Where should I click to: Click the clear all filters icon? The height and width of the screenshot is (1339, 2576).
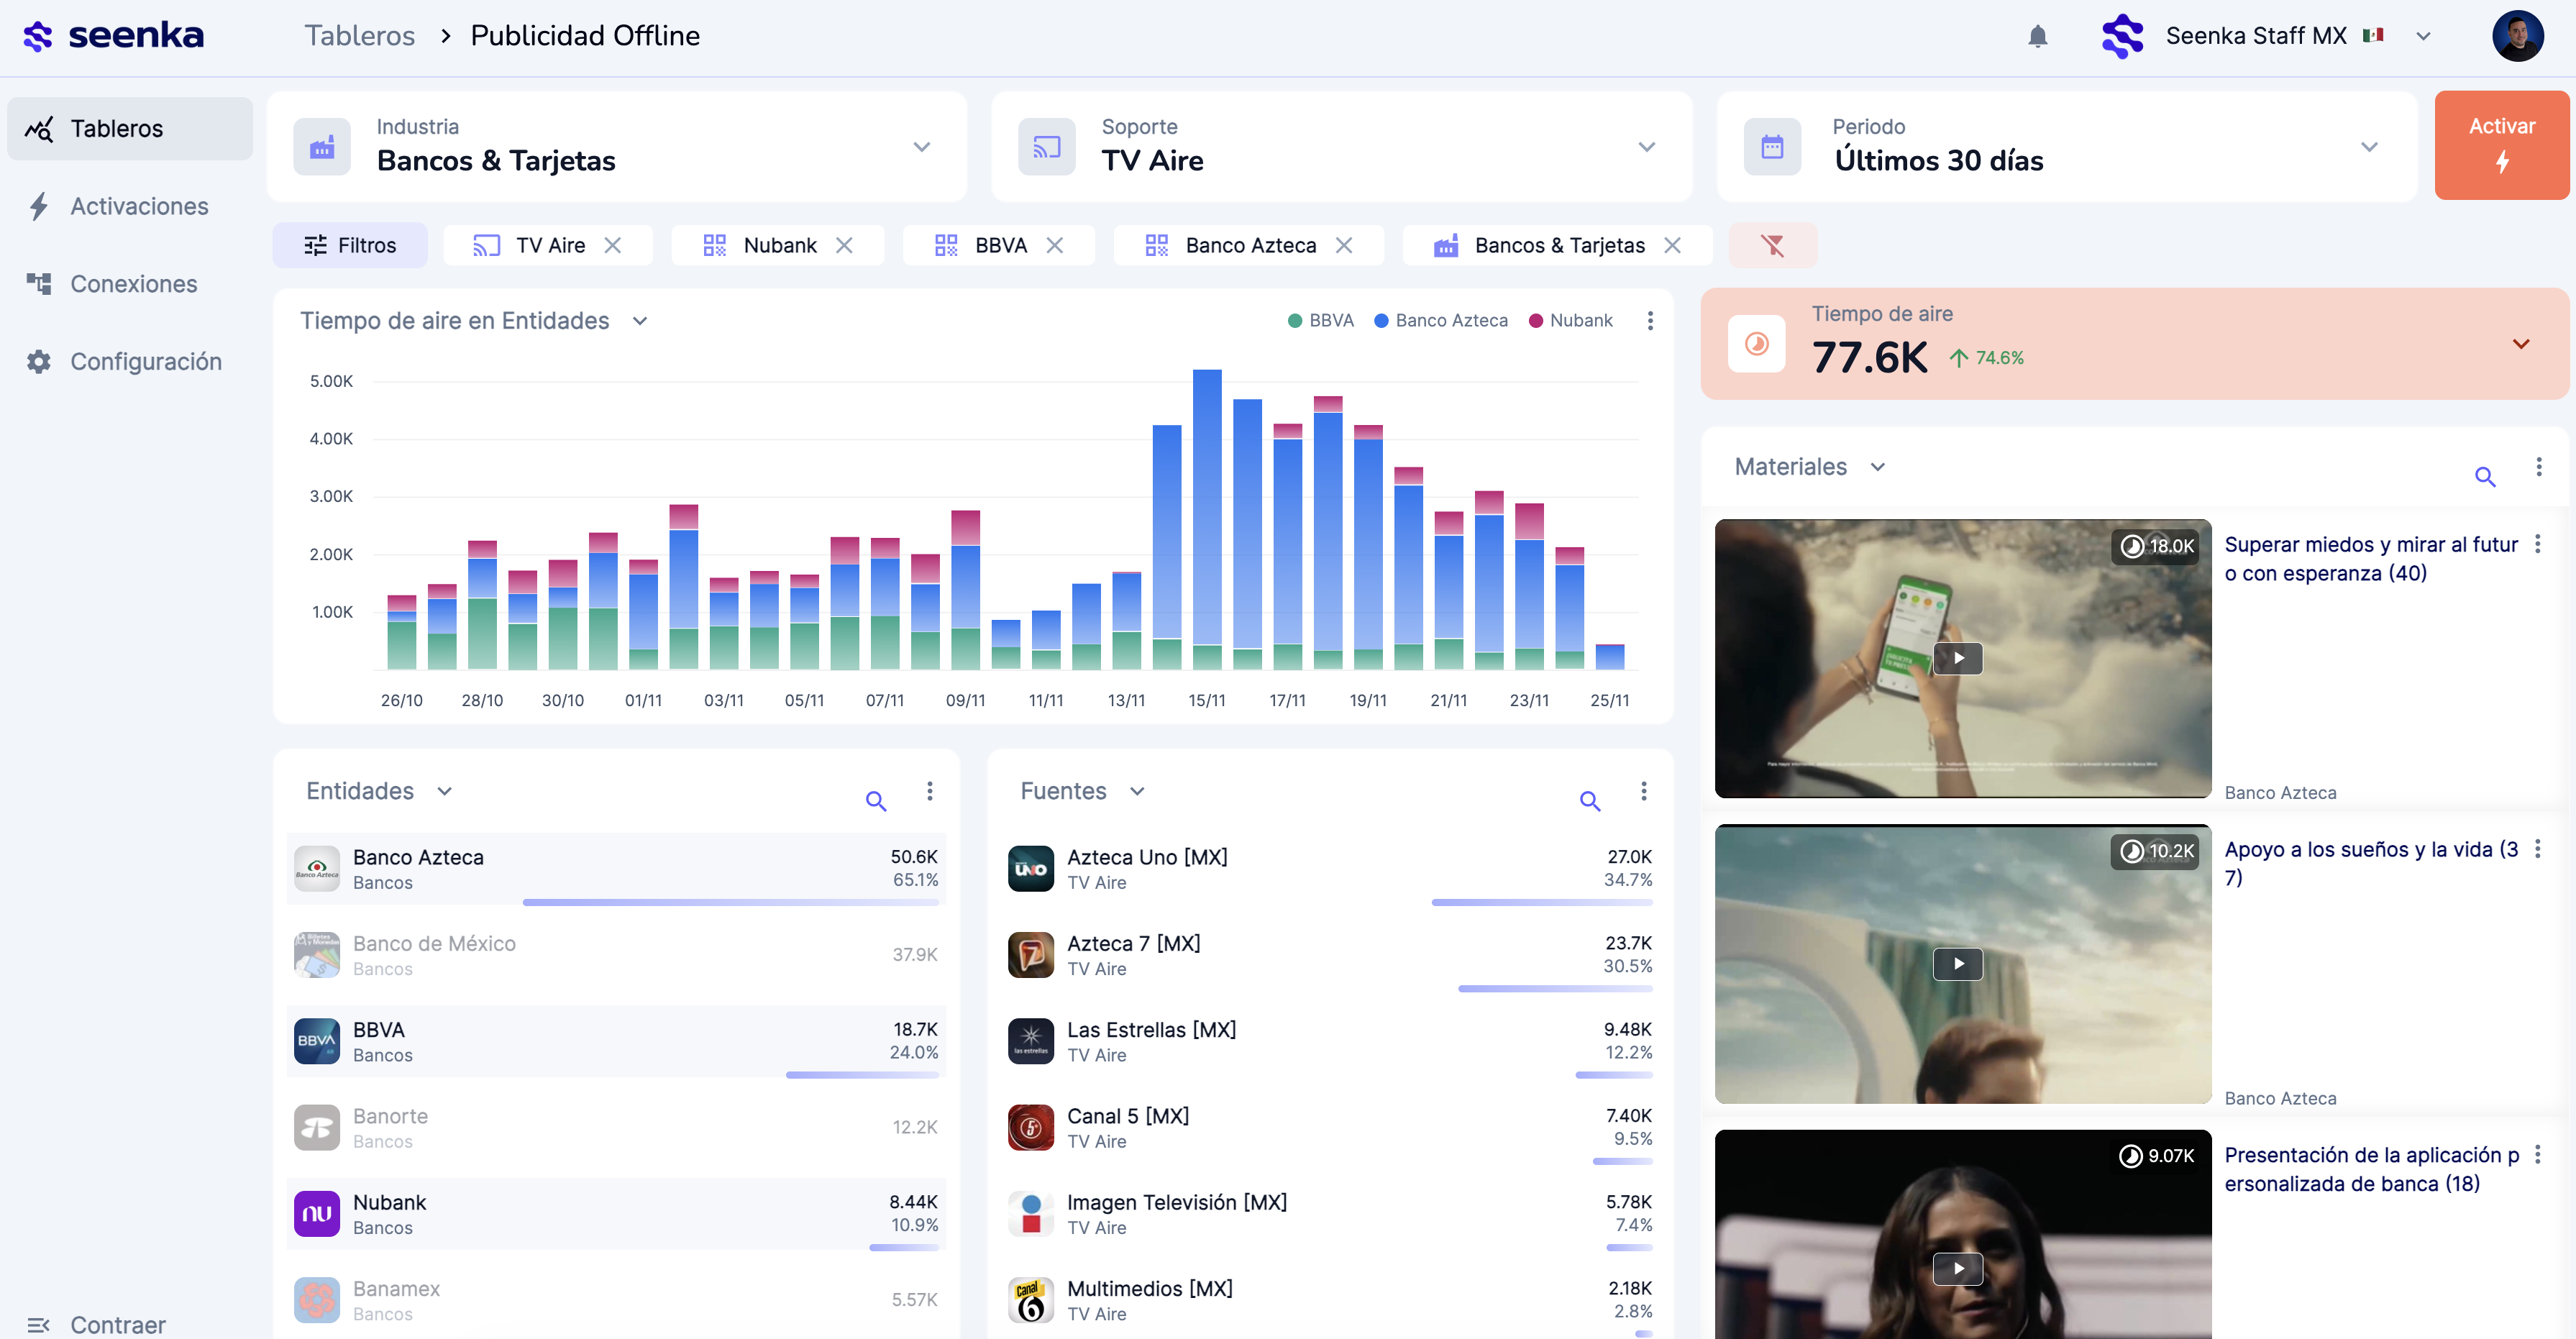click(1772, 245)
